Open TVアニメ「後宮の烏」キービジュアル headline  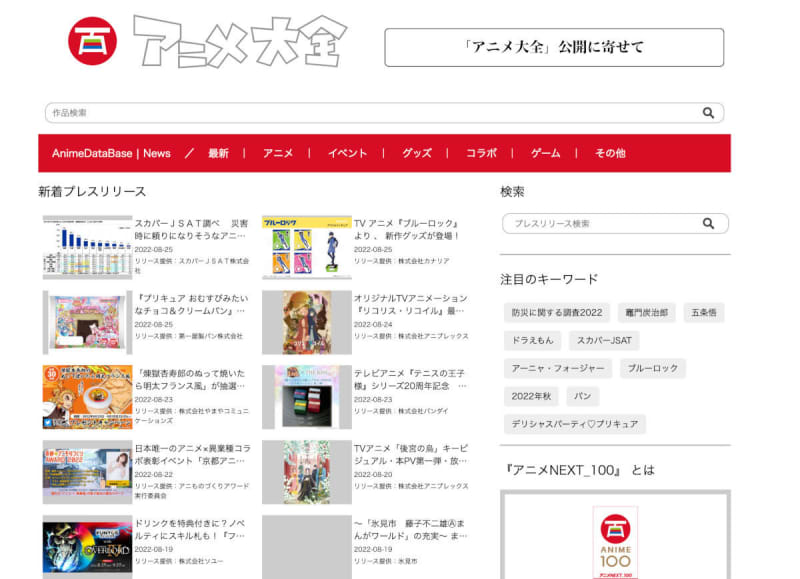tap(411, 455)
